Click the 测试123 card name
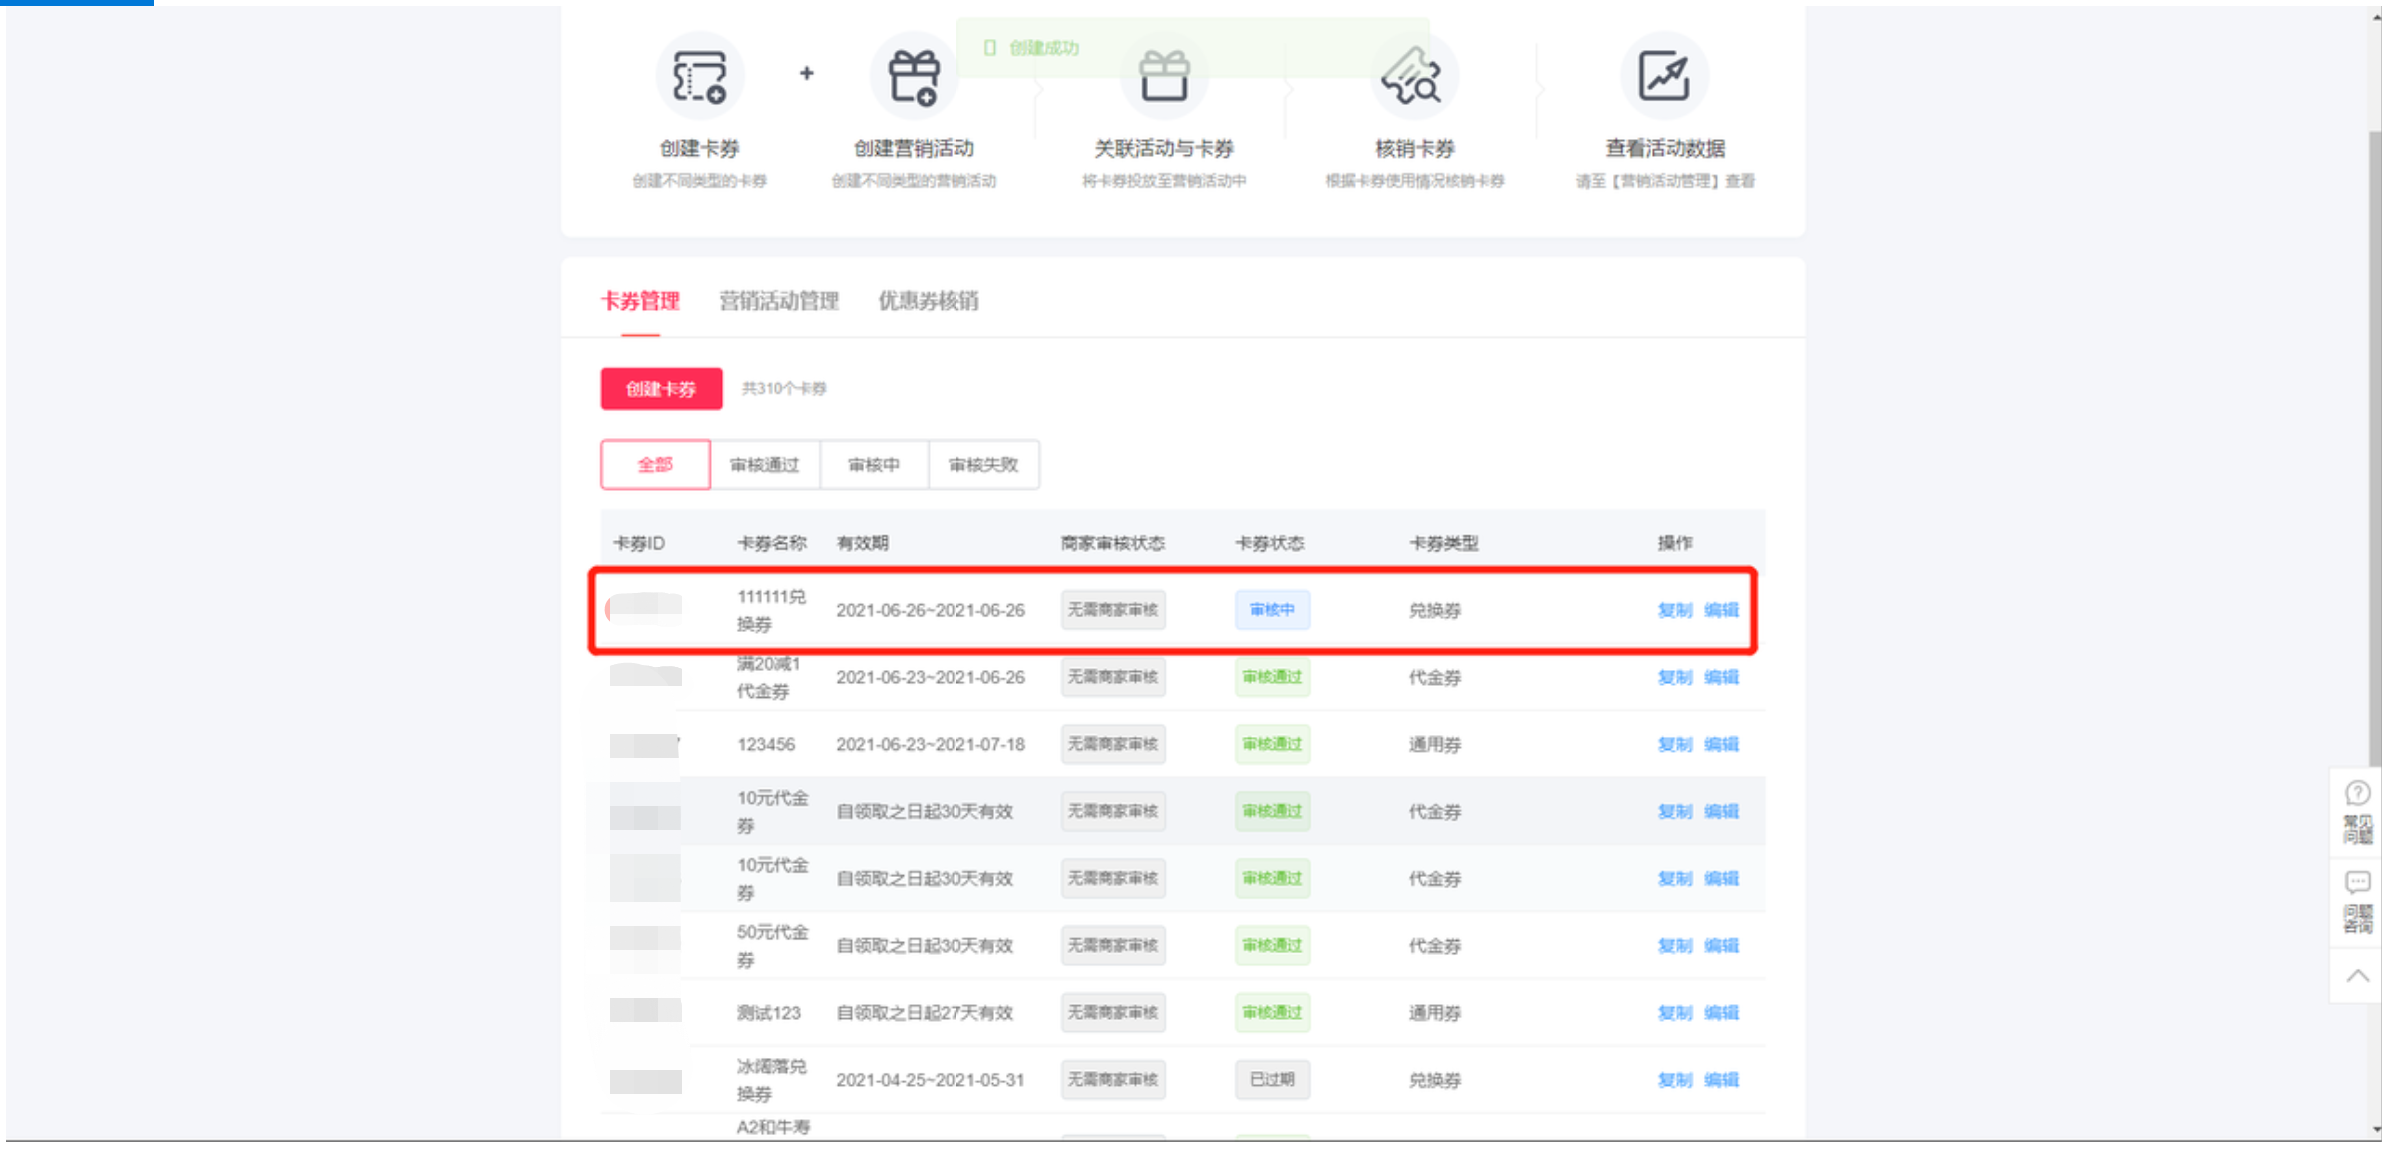 768,1013
